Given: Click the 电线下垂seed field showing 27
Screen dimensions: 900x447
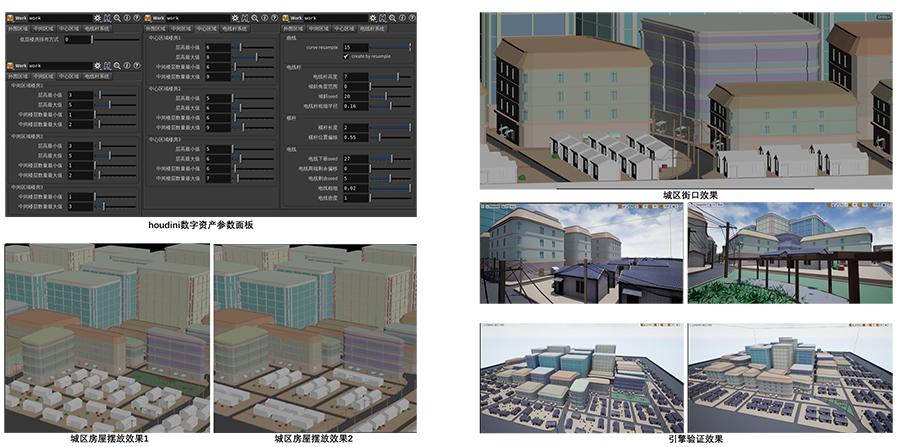Looking at the screenshot, I should [x=355, y=158].
